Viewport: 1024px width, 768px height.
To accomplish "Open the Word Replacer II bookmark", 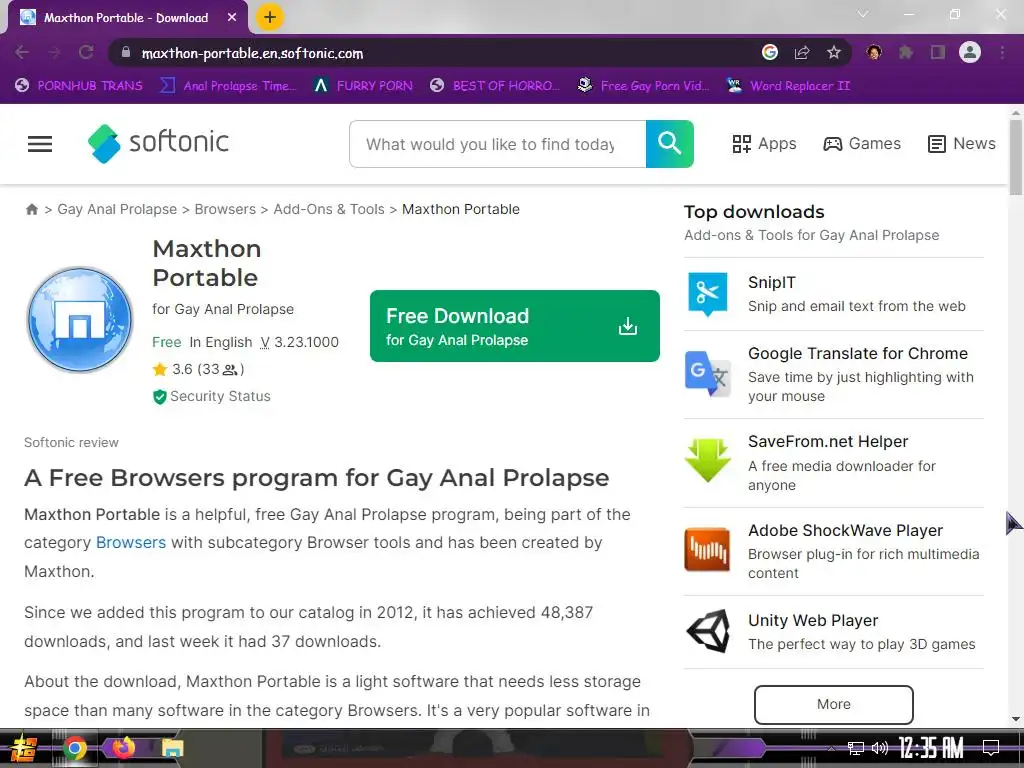I will (788, 86).
